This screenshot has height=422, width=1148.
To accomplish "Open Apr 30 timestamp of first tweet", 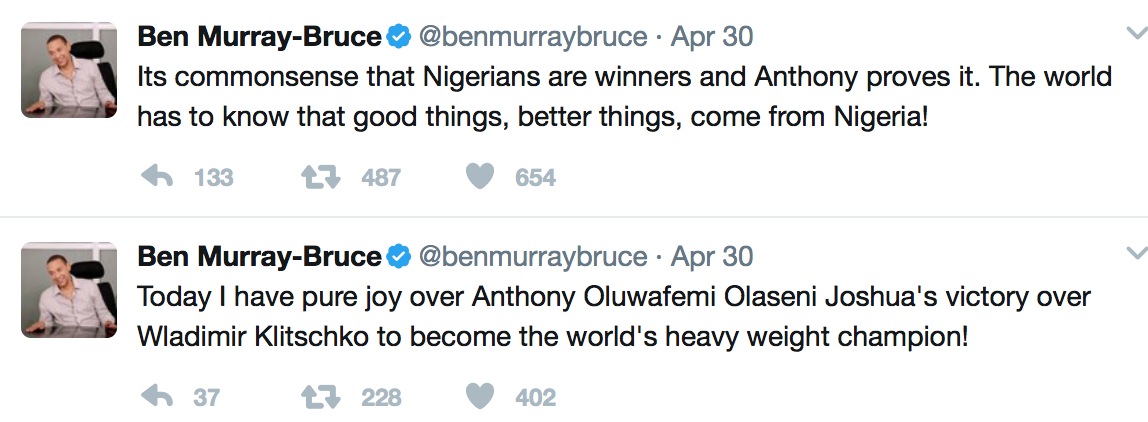I will click(712, 38).
